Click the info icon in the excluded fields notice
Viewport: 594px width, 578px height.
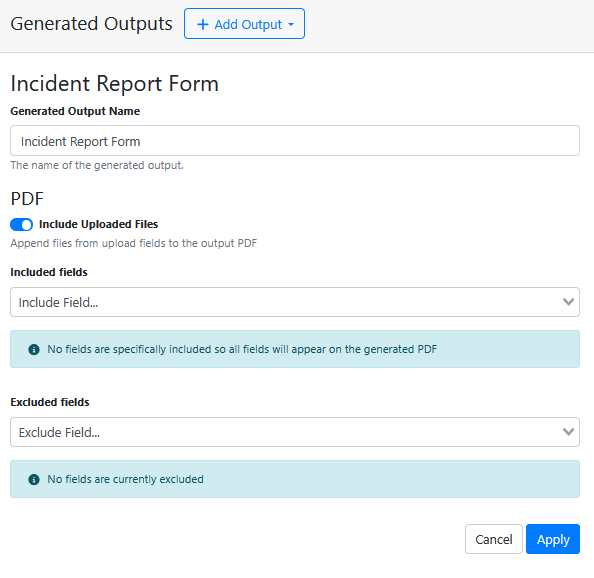click(x=34, y=480)
